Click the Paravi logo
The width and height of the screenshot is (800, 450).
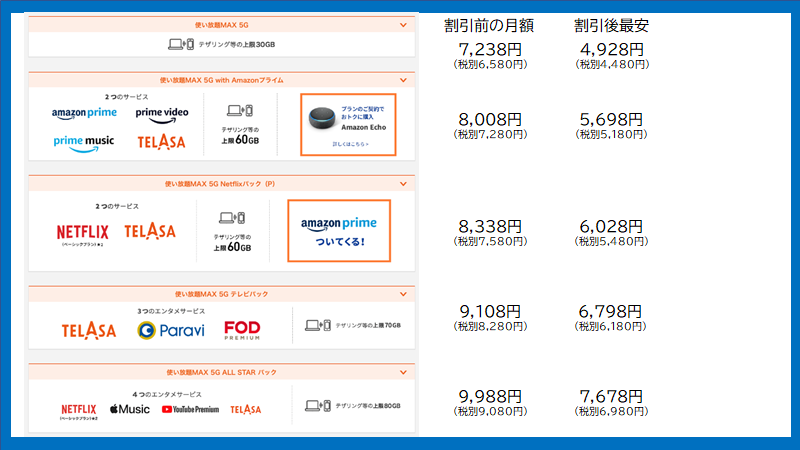point(171,331)
